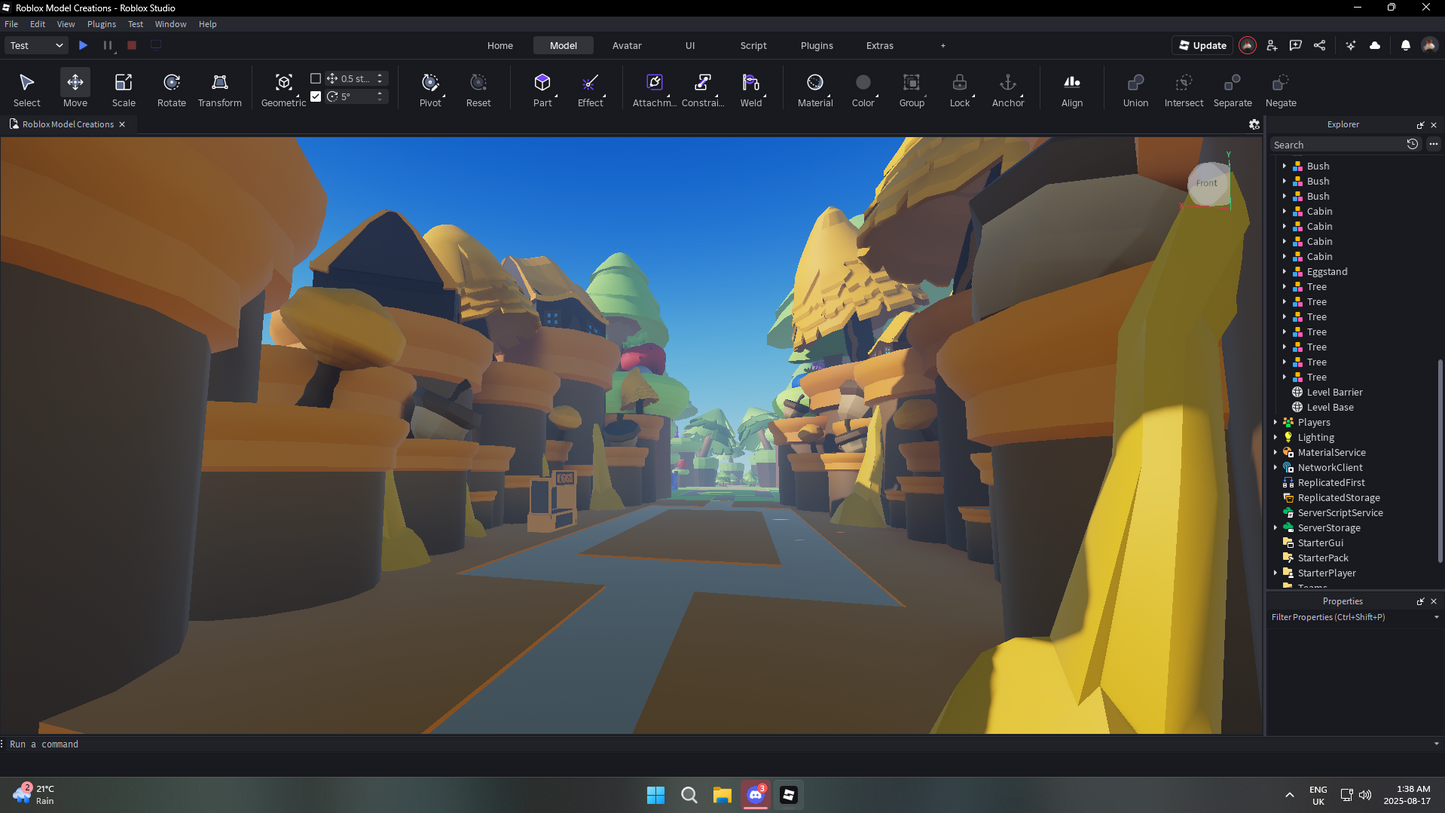
Task: Expand the Lighting service node
Action: 1276,438
